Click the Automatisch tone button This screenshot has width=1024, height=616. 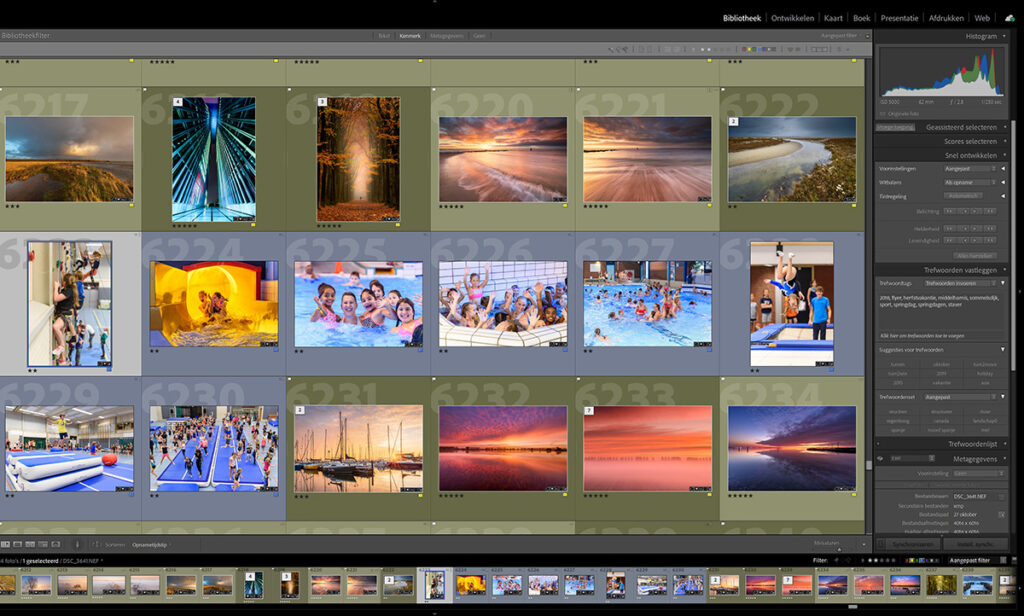click(963, 196)
